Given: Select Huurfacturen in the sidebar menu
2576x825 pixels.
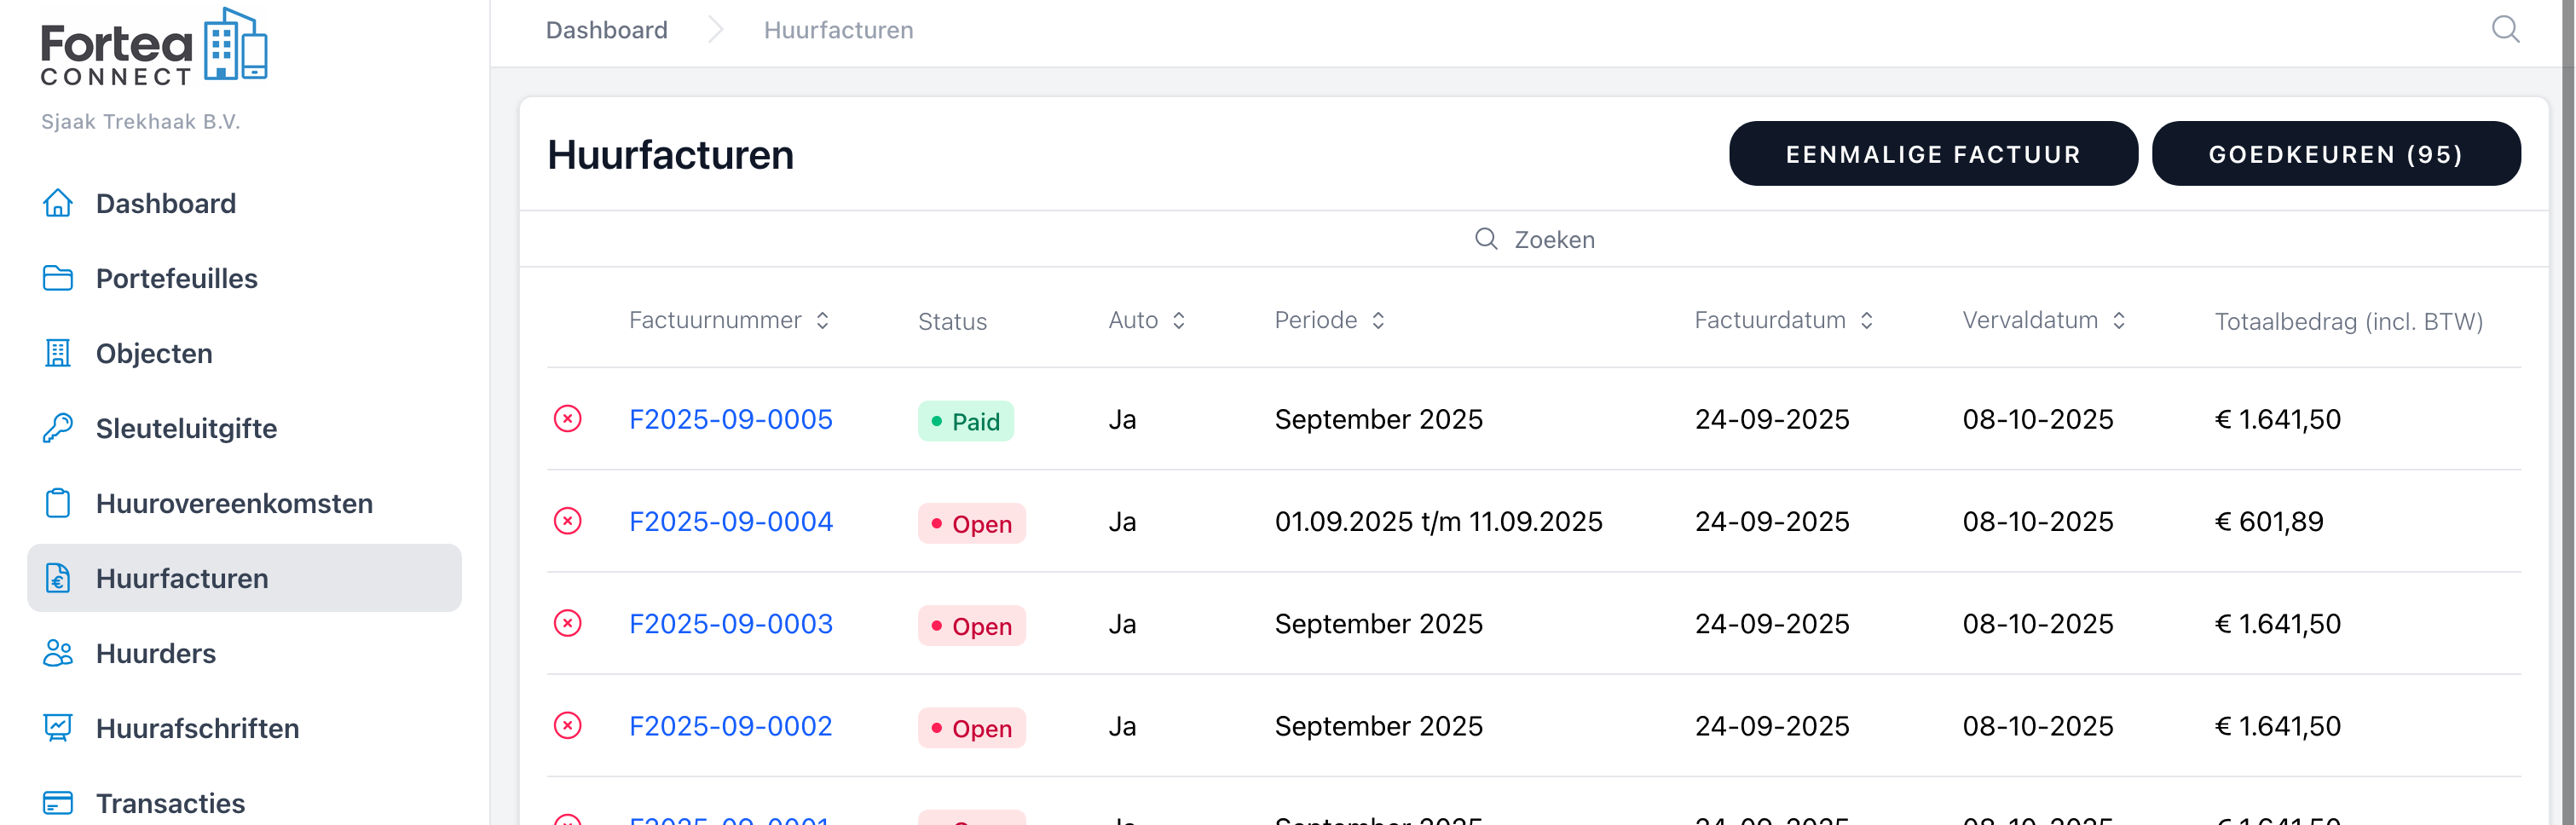Looking at the screenshot, I should 182,578.
